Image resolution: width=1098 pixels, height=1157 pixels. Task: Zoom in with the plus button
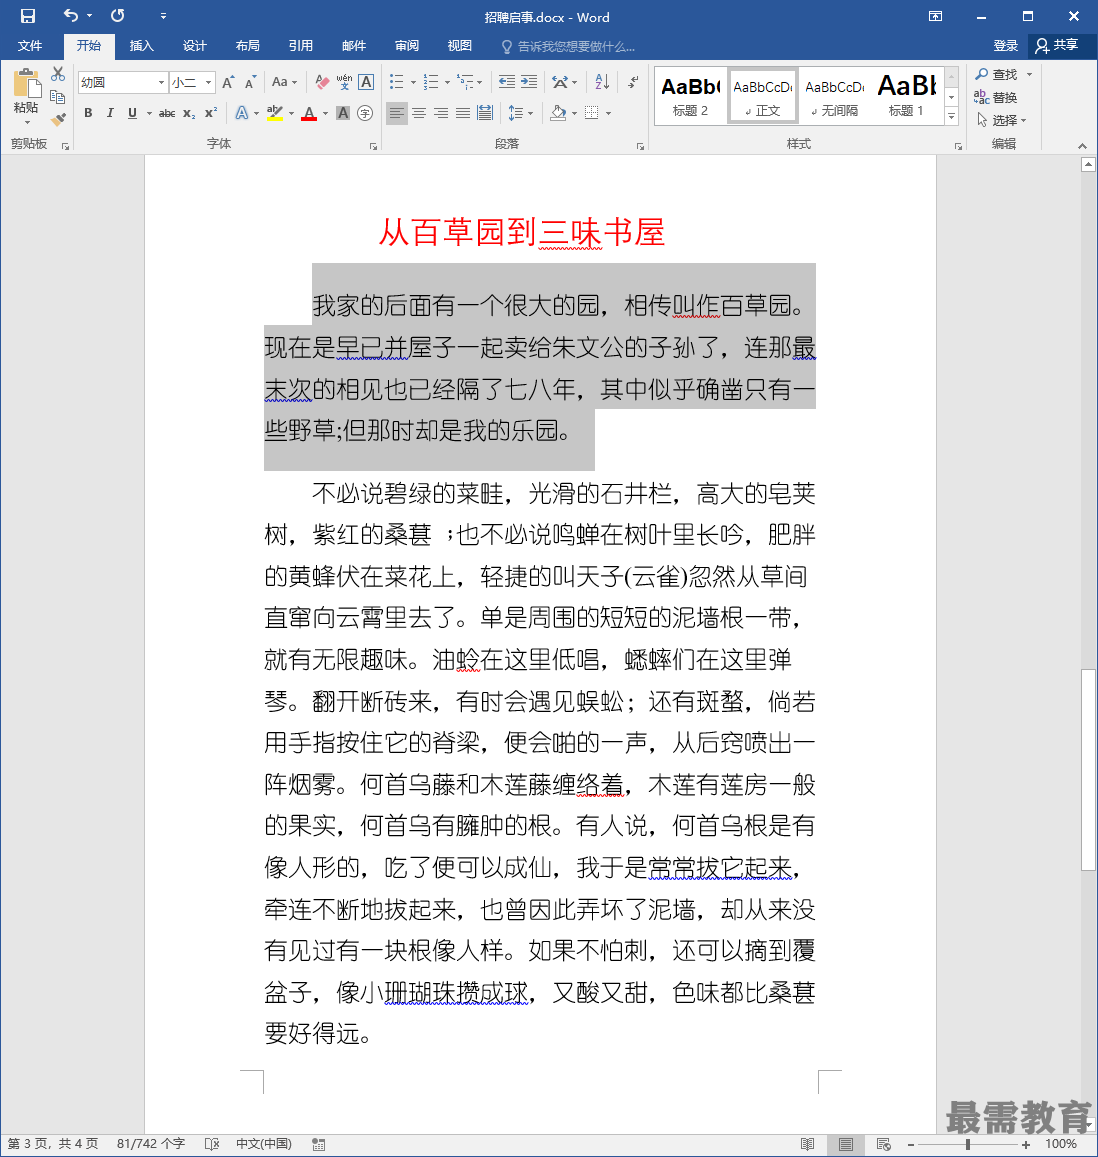(1026, 1144)
